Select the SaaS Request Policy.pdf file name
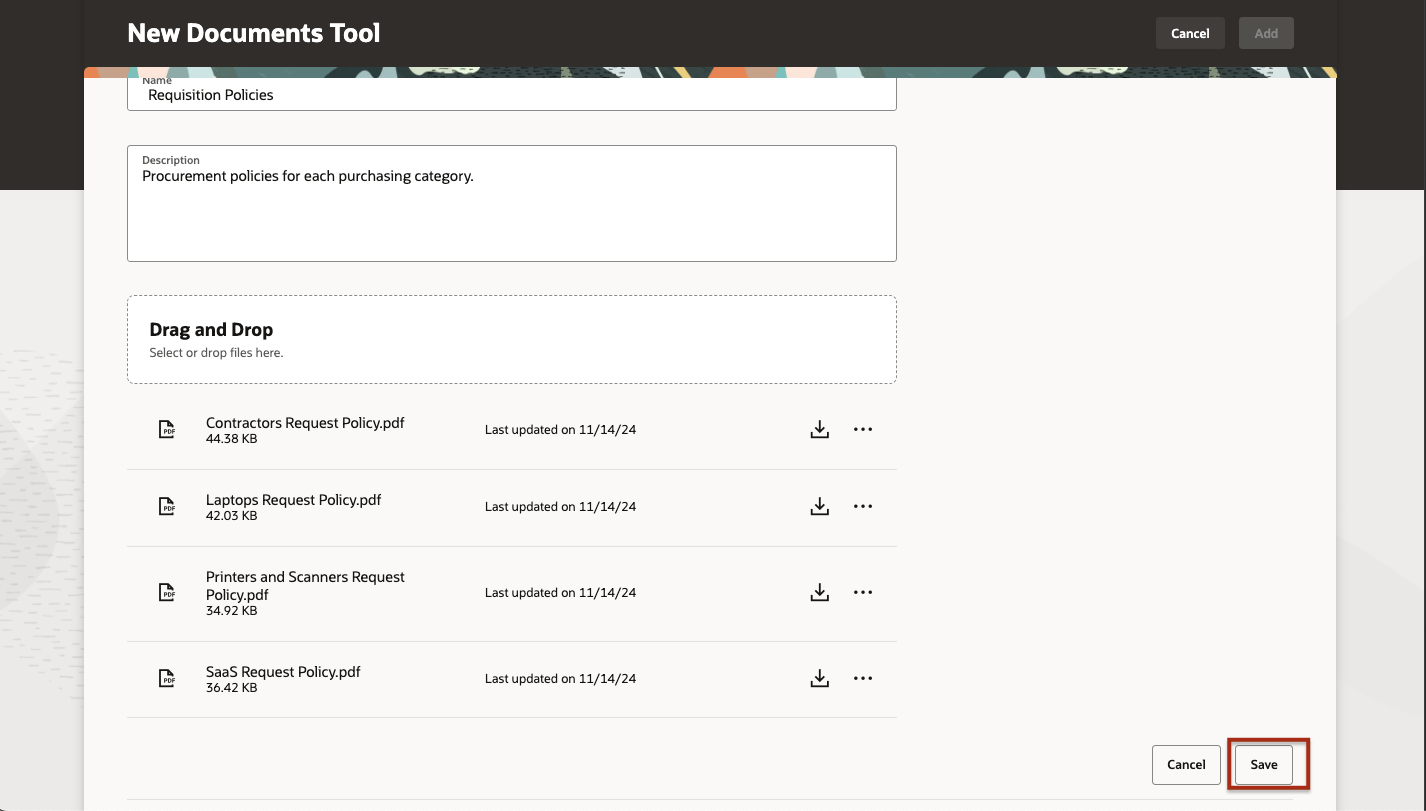Viewport: 1426px width, 811px height. pos(283,672)
